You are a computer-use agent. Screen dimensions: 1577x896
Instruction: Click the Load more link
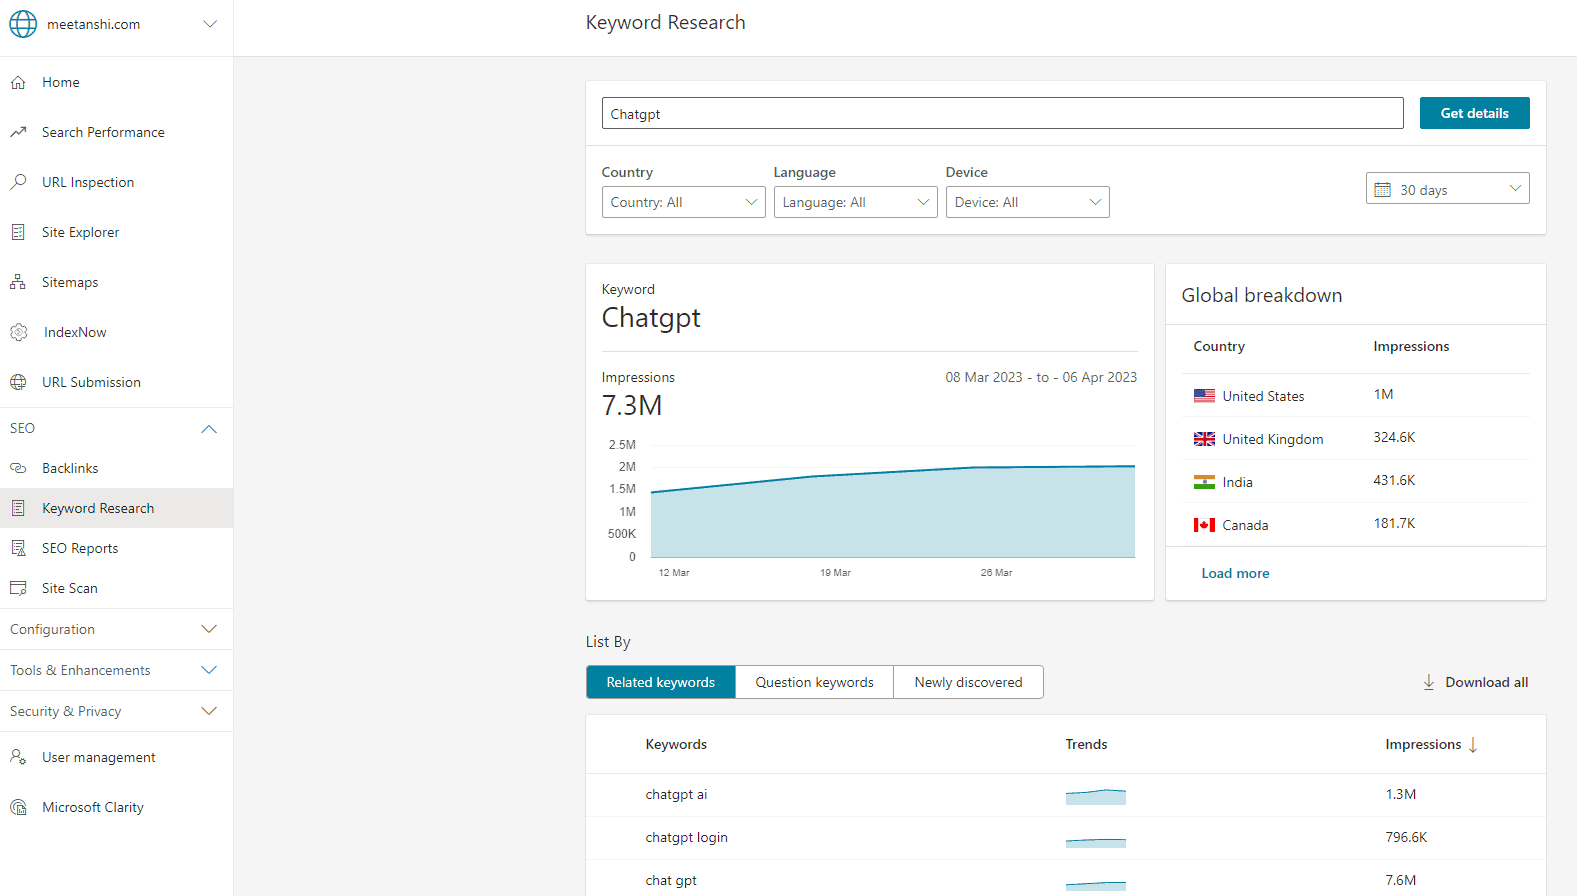point(1235,573)
